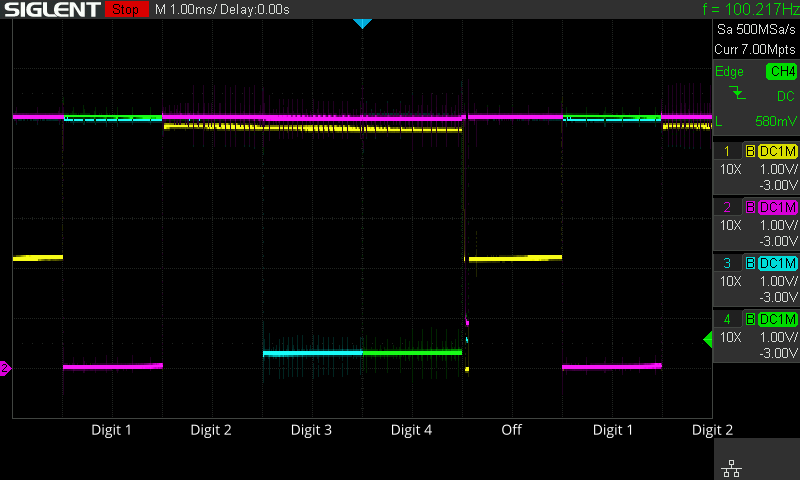Click channel 1 bandwidth limit B icon

750,151
